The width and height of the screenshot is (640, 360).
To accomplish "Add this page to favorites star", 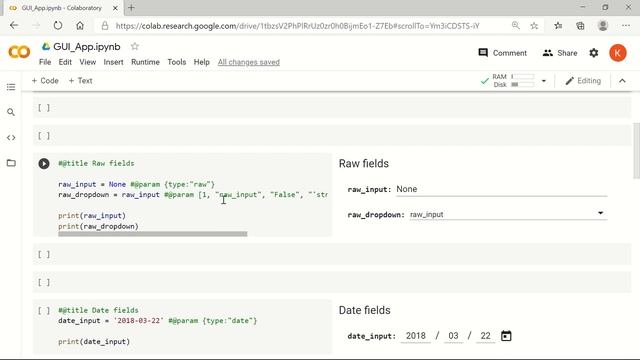I will [534, 26].
